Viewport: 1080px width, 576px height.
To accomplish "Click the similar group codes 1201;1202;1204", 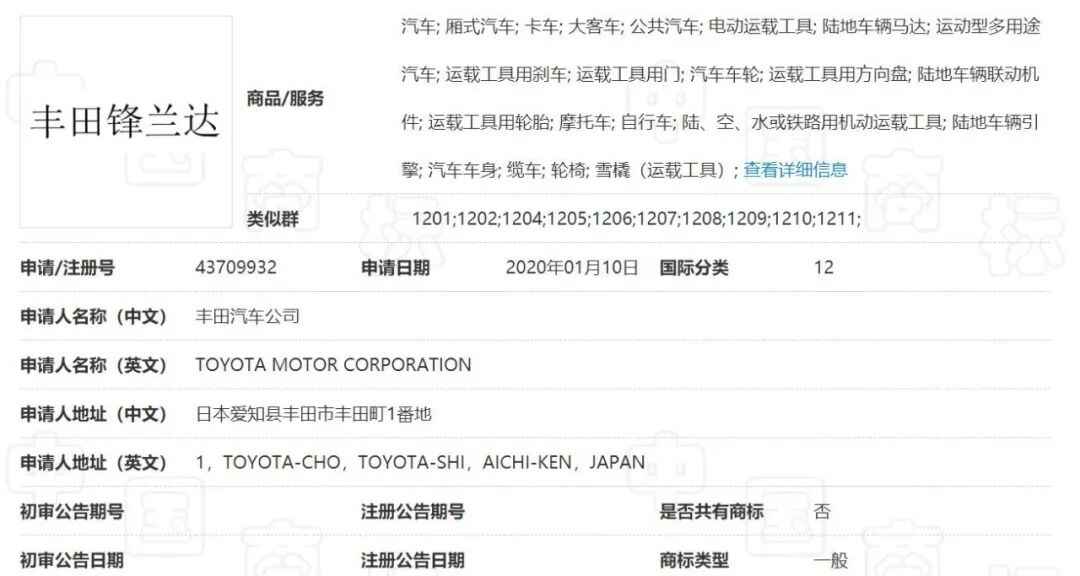I will pos(636,218).
